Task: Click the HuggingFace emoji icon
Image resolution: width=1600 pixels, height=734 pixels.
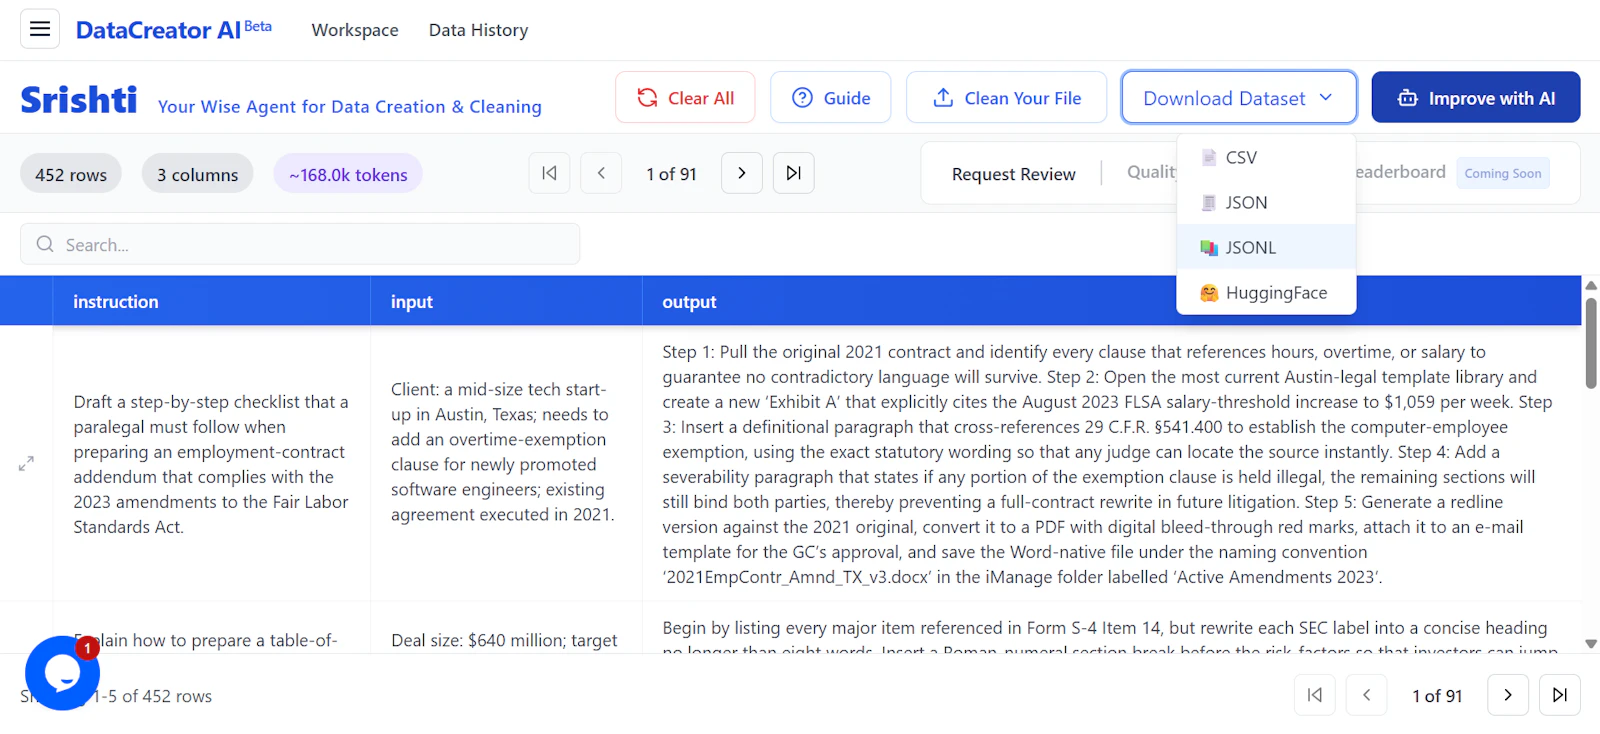Action: (1209, 293)
